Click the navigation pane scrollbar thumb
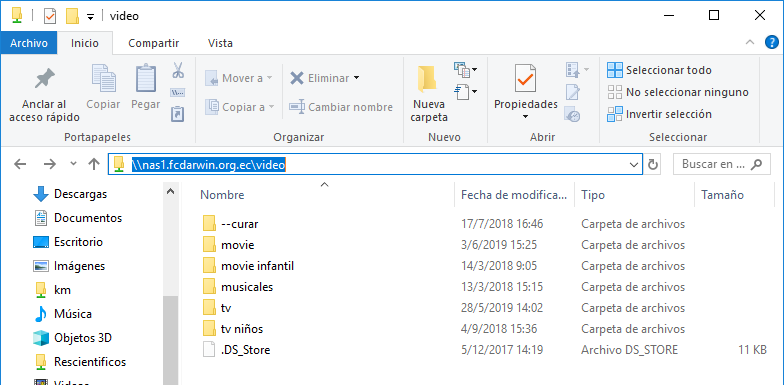Screen dimensions: 784x385 pyautogui.click(x=170, y=340)
